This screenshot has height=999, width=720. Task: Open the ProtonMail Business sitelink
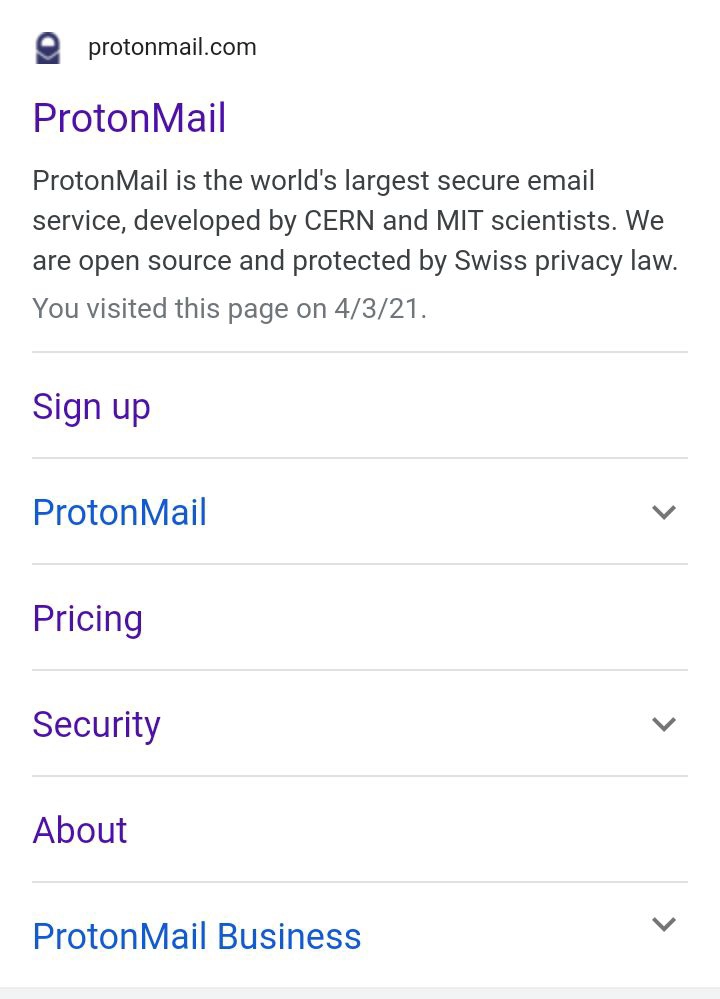coord(197,937)
